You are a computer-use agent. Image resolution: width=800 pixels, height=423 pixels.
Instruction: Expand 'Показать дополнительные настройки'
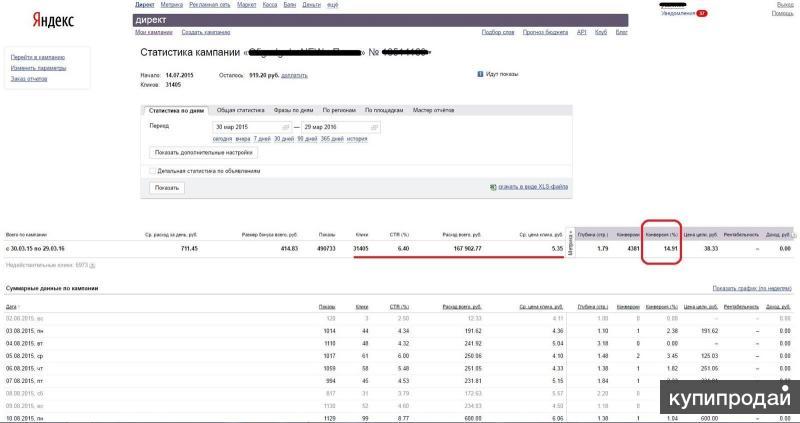pyautogui.click(x=204, y=153)
